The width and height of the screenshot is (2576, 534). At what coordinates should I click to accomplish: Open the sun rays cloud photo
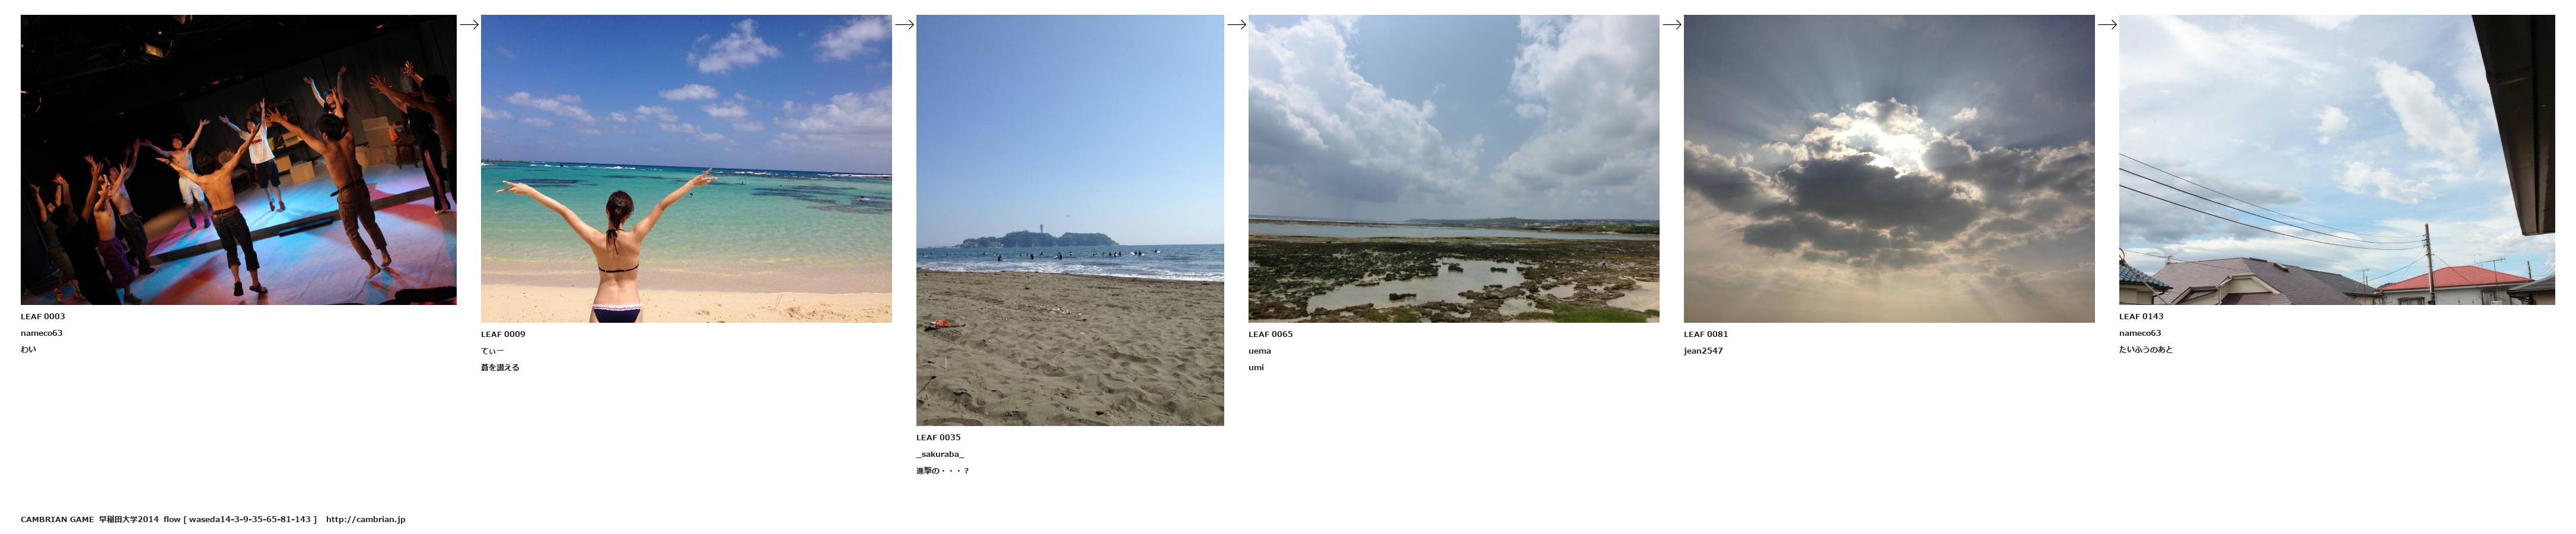pos(1889,169)
